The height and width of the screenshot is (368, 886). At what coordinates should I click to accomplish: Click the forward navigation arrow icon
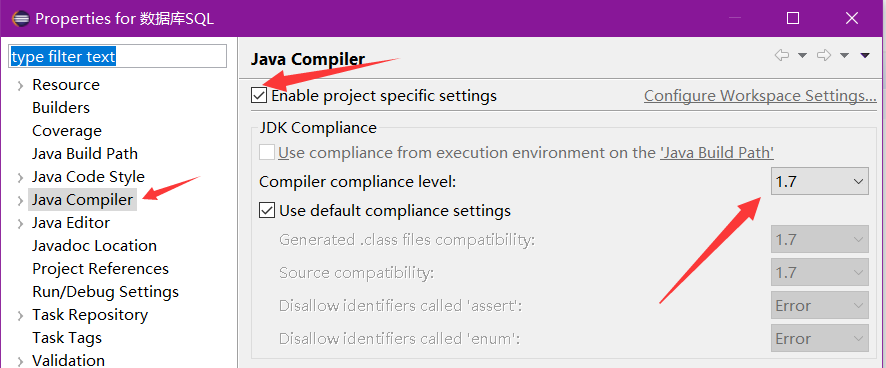point(824,55)
